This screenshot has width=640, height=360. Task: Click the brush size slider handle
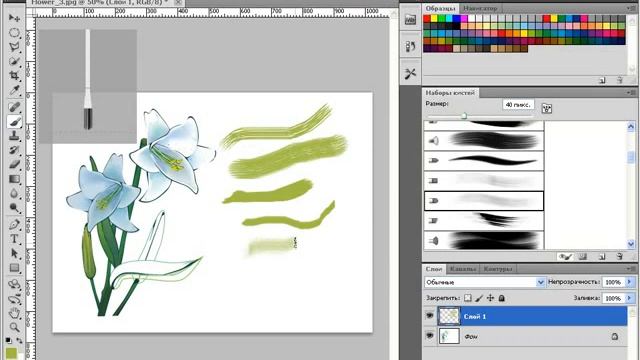(464, 116)
